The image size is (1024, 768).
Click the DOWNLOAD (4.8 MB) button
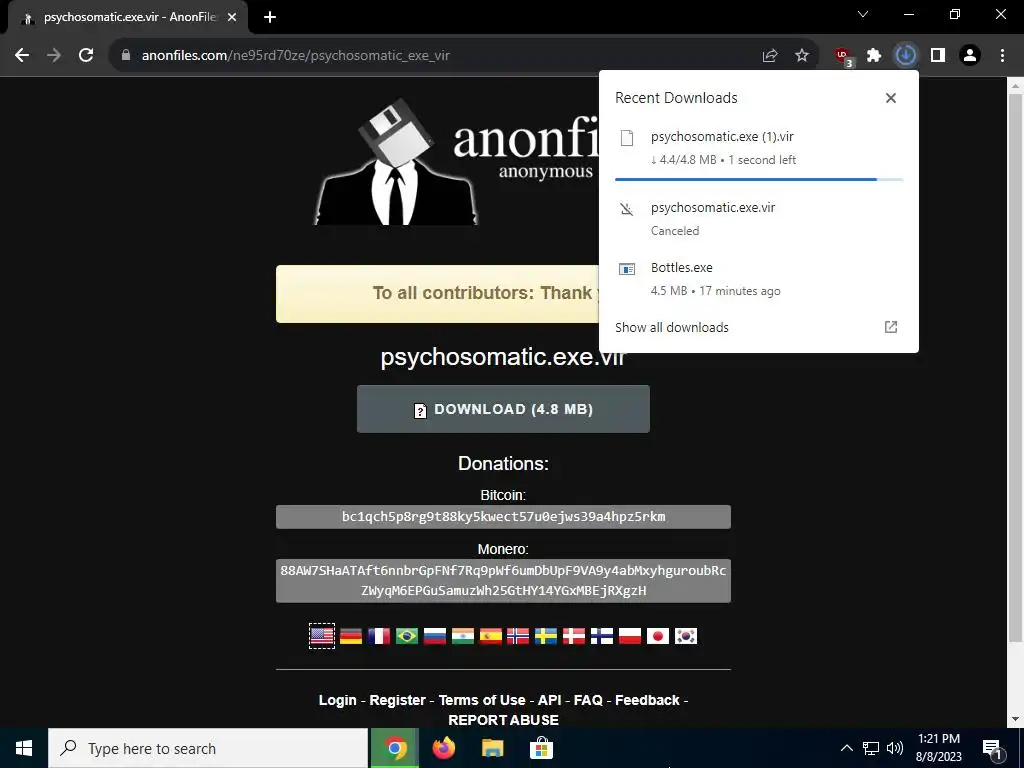[503, 409]
